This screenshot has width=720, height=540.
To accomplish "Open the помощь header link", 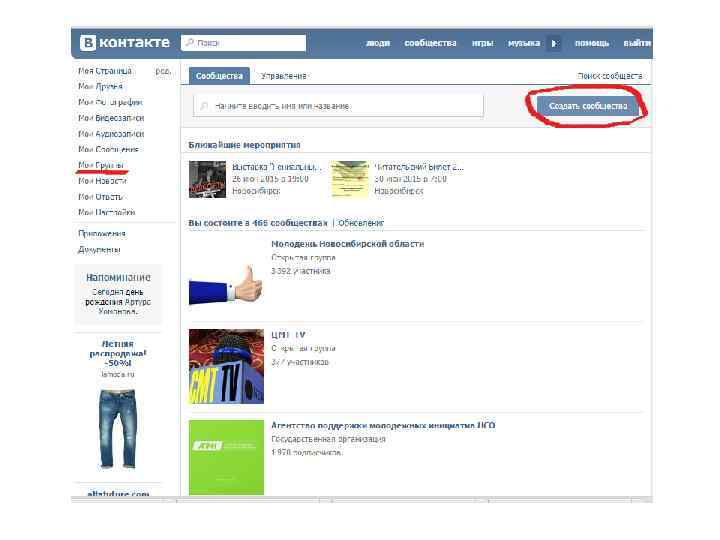I will [x=592, y=43].
